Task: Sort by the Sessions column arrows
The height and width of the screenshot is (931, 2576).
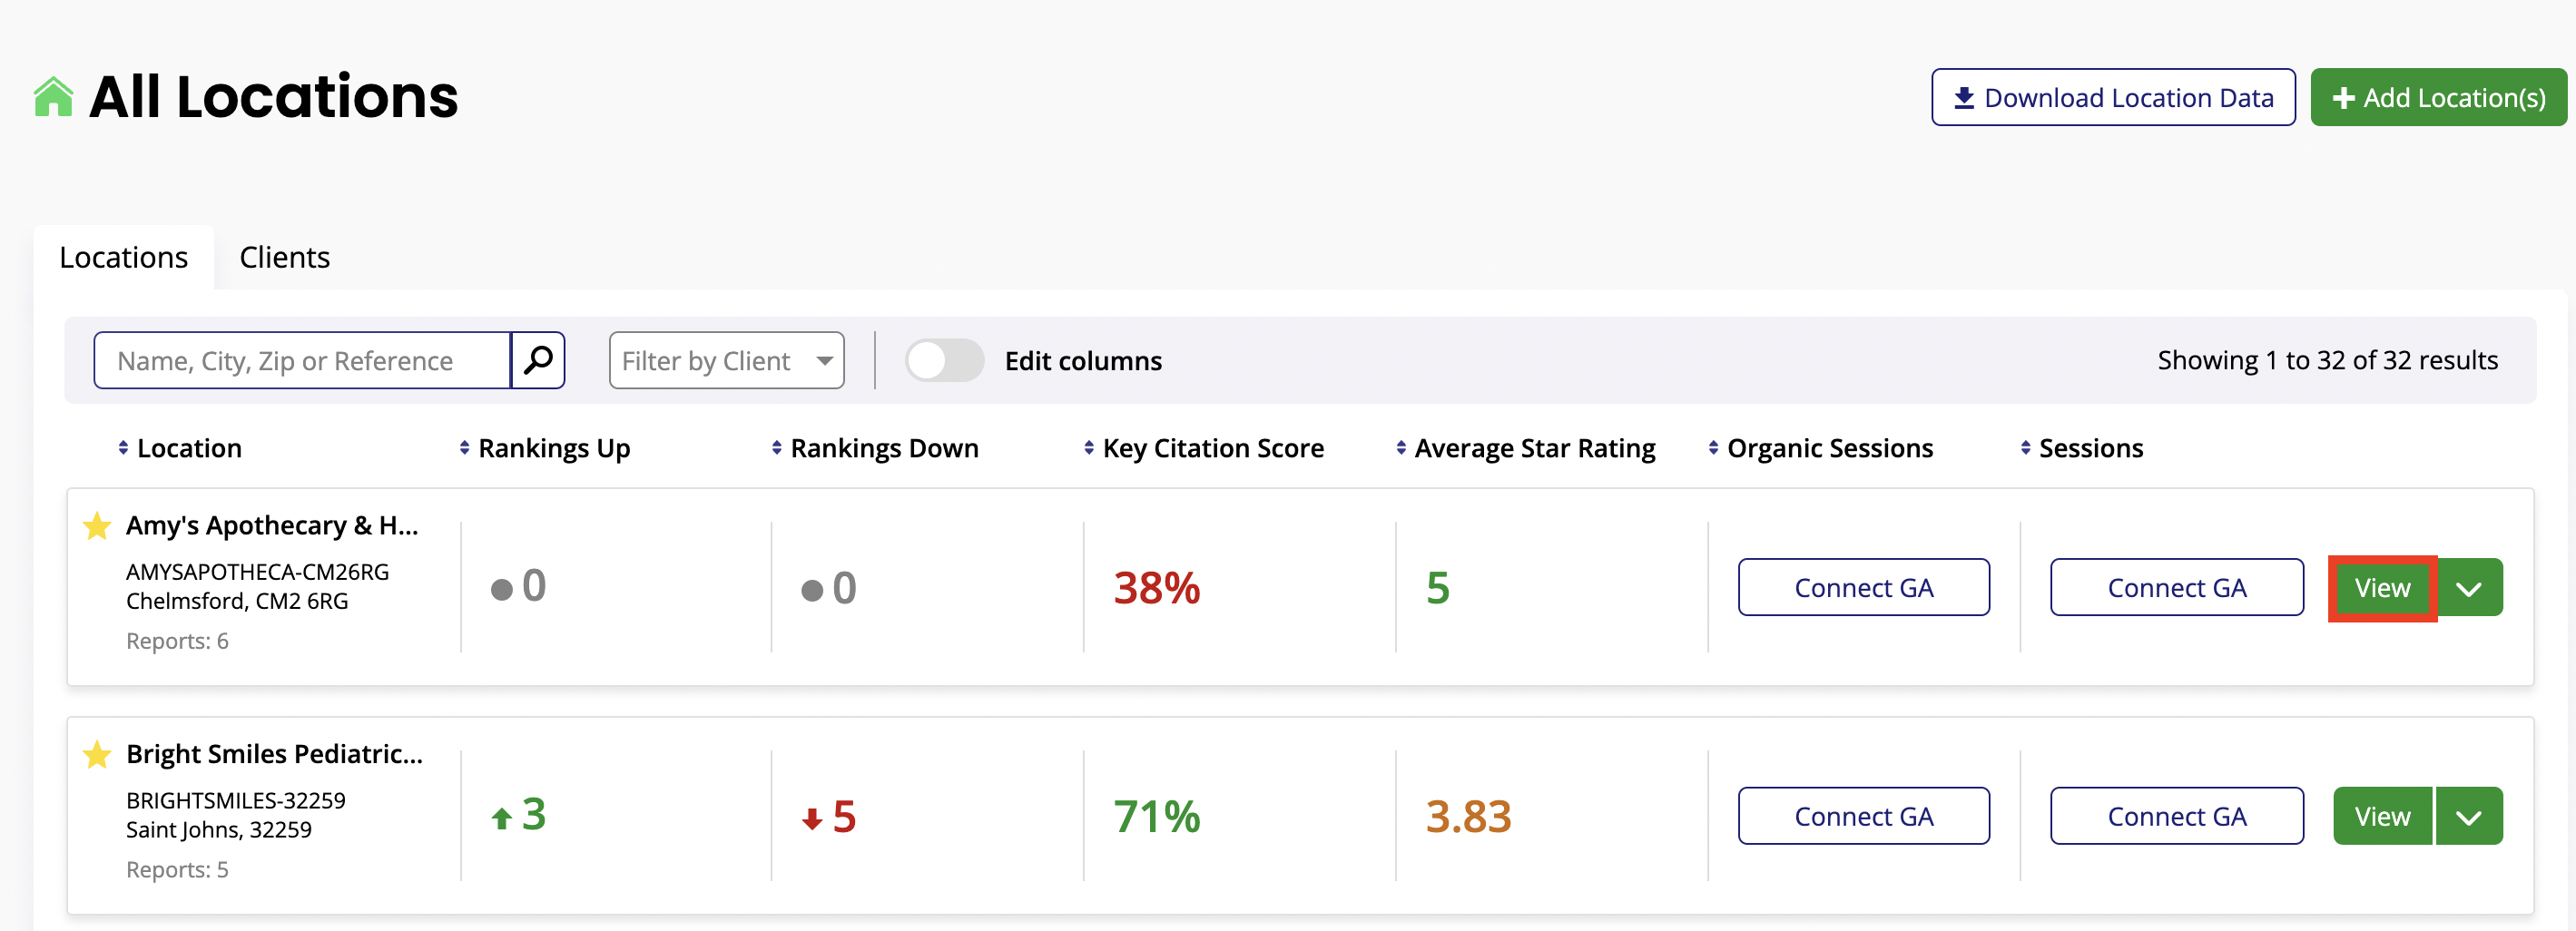Action: (2025, 447)
